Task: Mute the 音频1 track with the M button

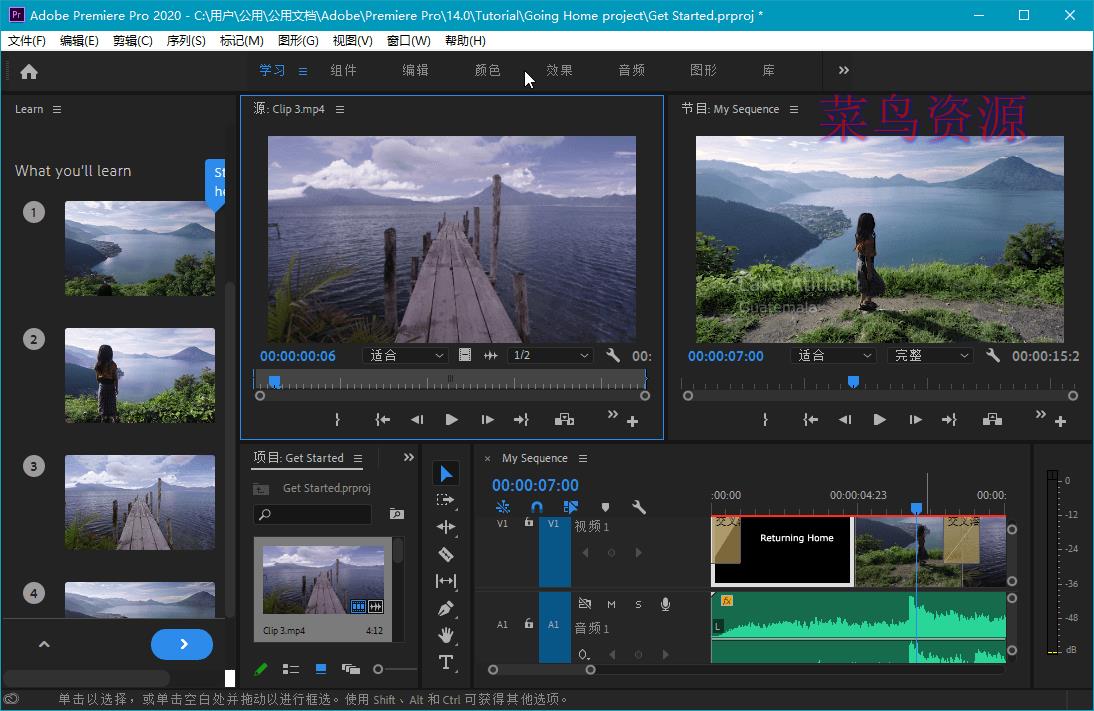Action: 612,605
